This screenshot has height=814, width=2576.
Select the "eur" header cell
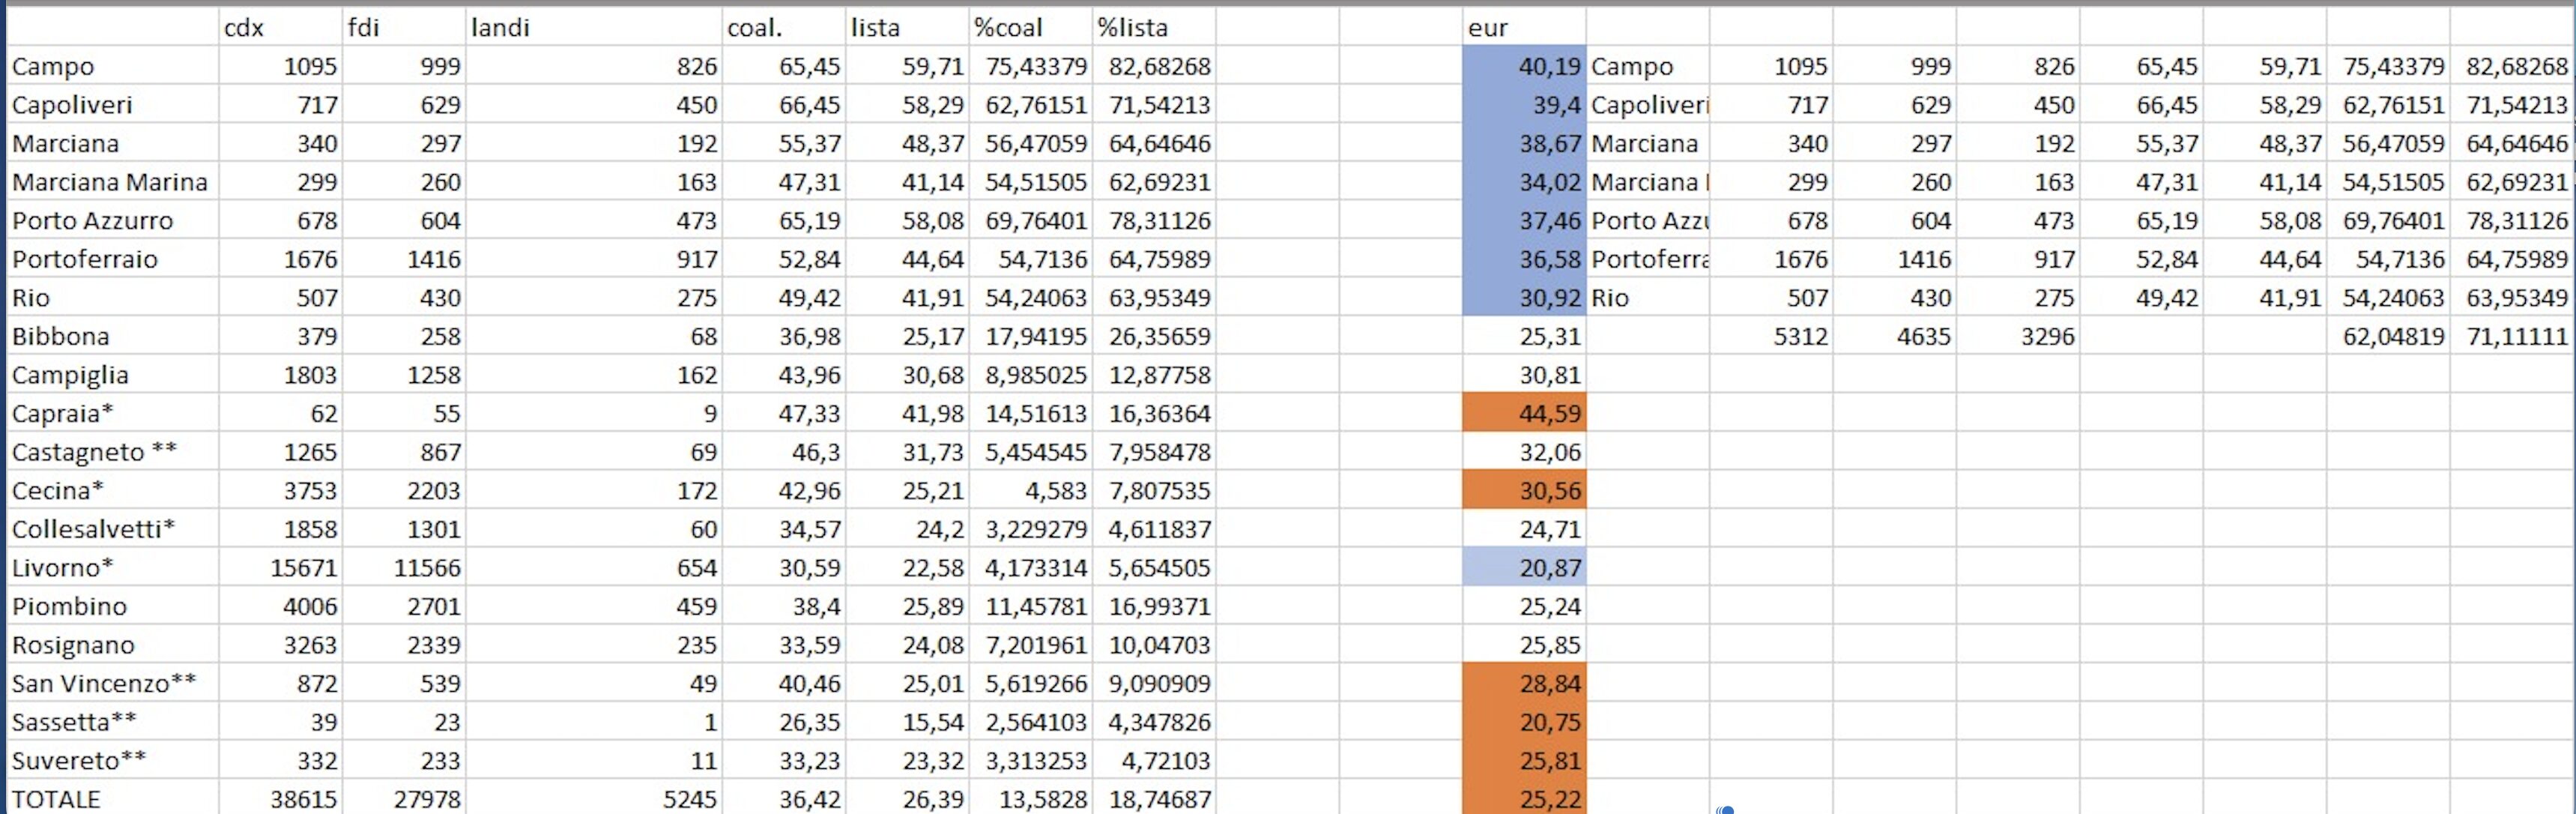(x=1523, y=28)
